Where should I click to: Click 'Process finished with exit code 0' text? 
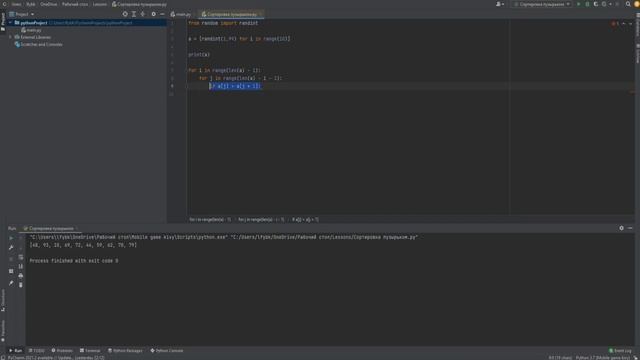pyautogui.click(x=74, y=260)
